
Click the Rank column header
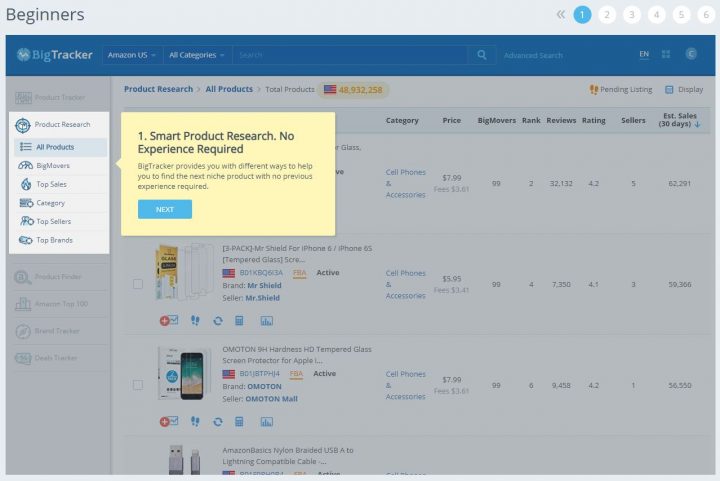531,120
